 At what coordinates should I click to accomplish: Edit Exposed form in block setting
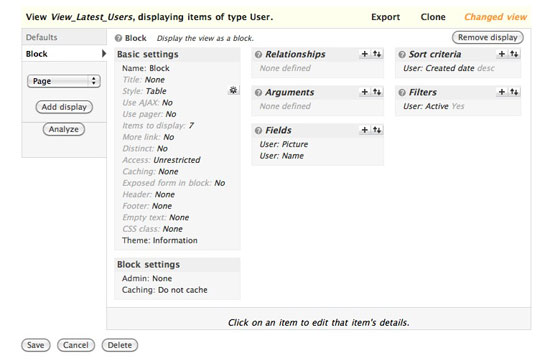(x=174, y=183)
